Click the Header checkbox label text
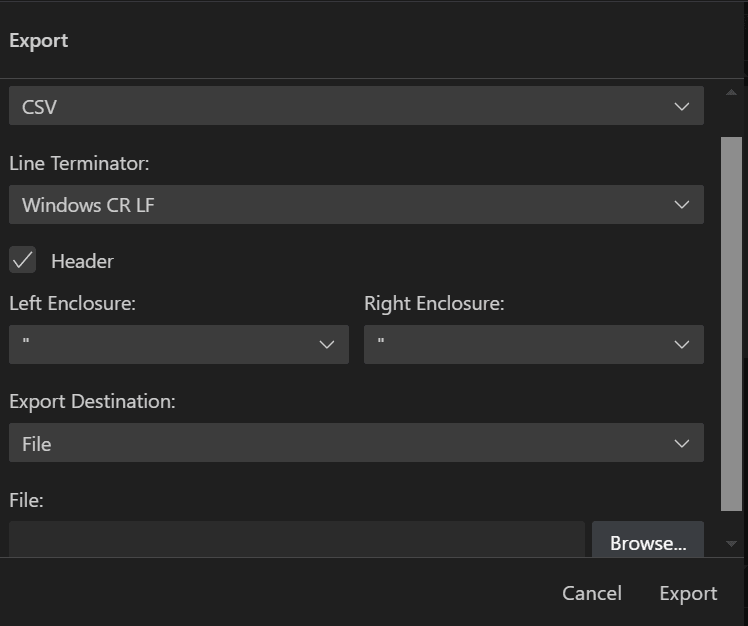 pyautogui.click(x=82, y=261)
